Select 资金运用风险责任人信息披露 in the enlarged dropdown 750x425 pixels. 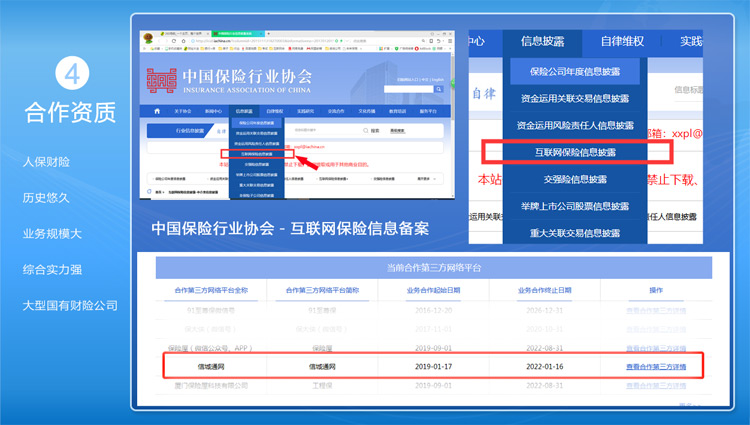coord(574,125)
